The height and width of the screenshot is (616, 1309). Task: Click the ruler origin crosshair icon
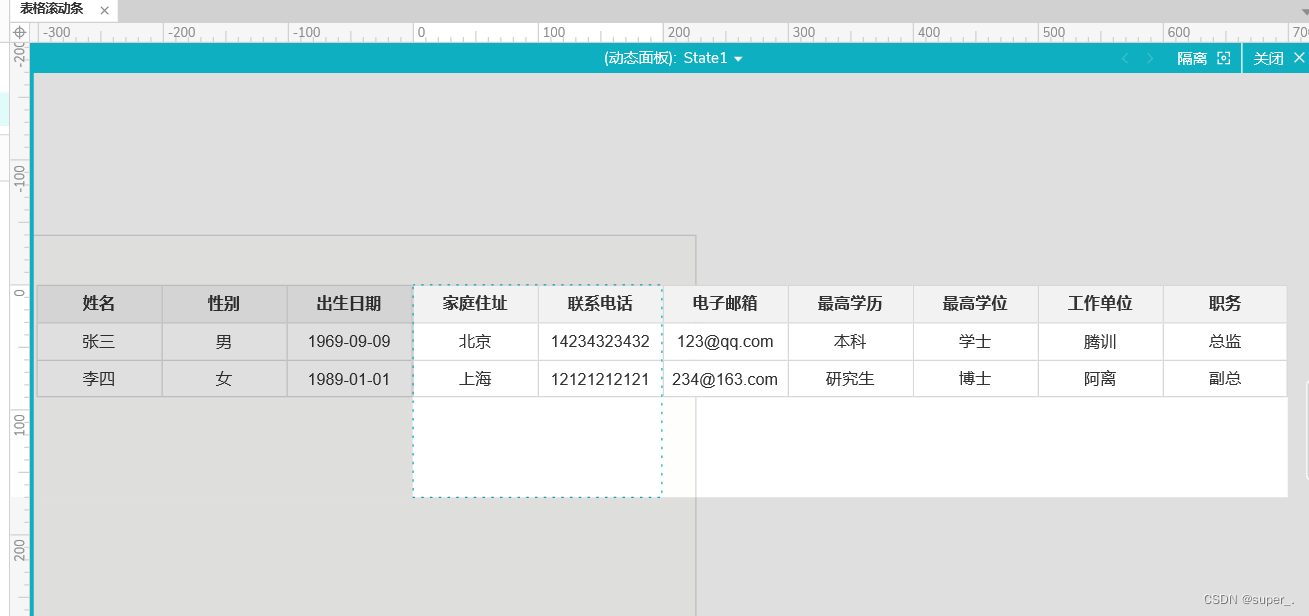point(19,32)
